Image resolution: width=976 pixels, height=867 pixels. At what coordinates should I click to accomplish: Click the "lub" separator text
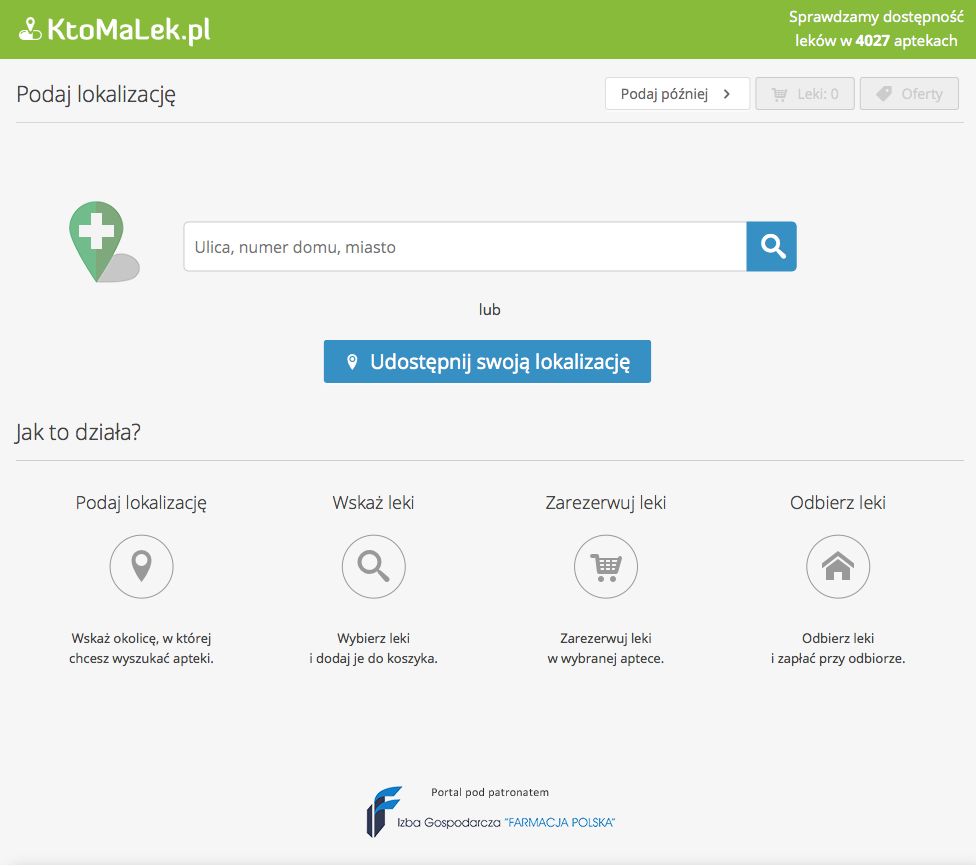point(489,309)
